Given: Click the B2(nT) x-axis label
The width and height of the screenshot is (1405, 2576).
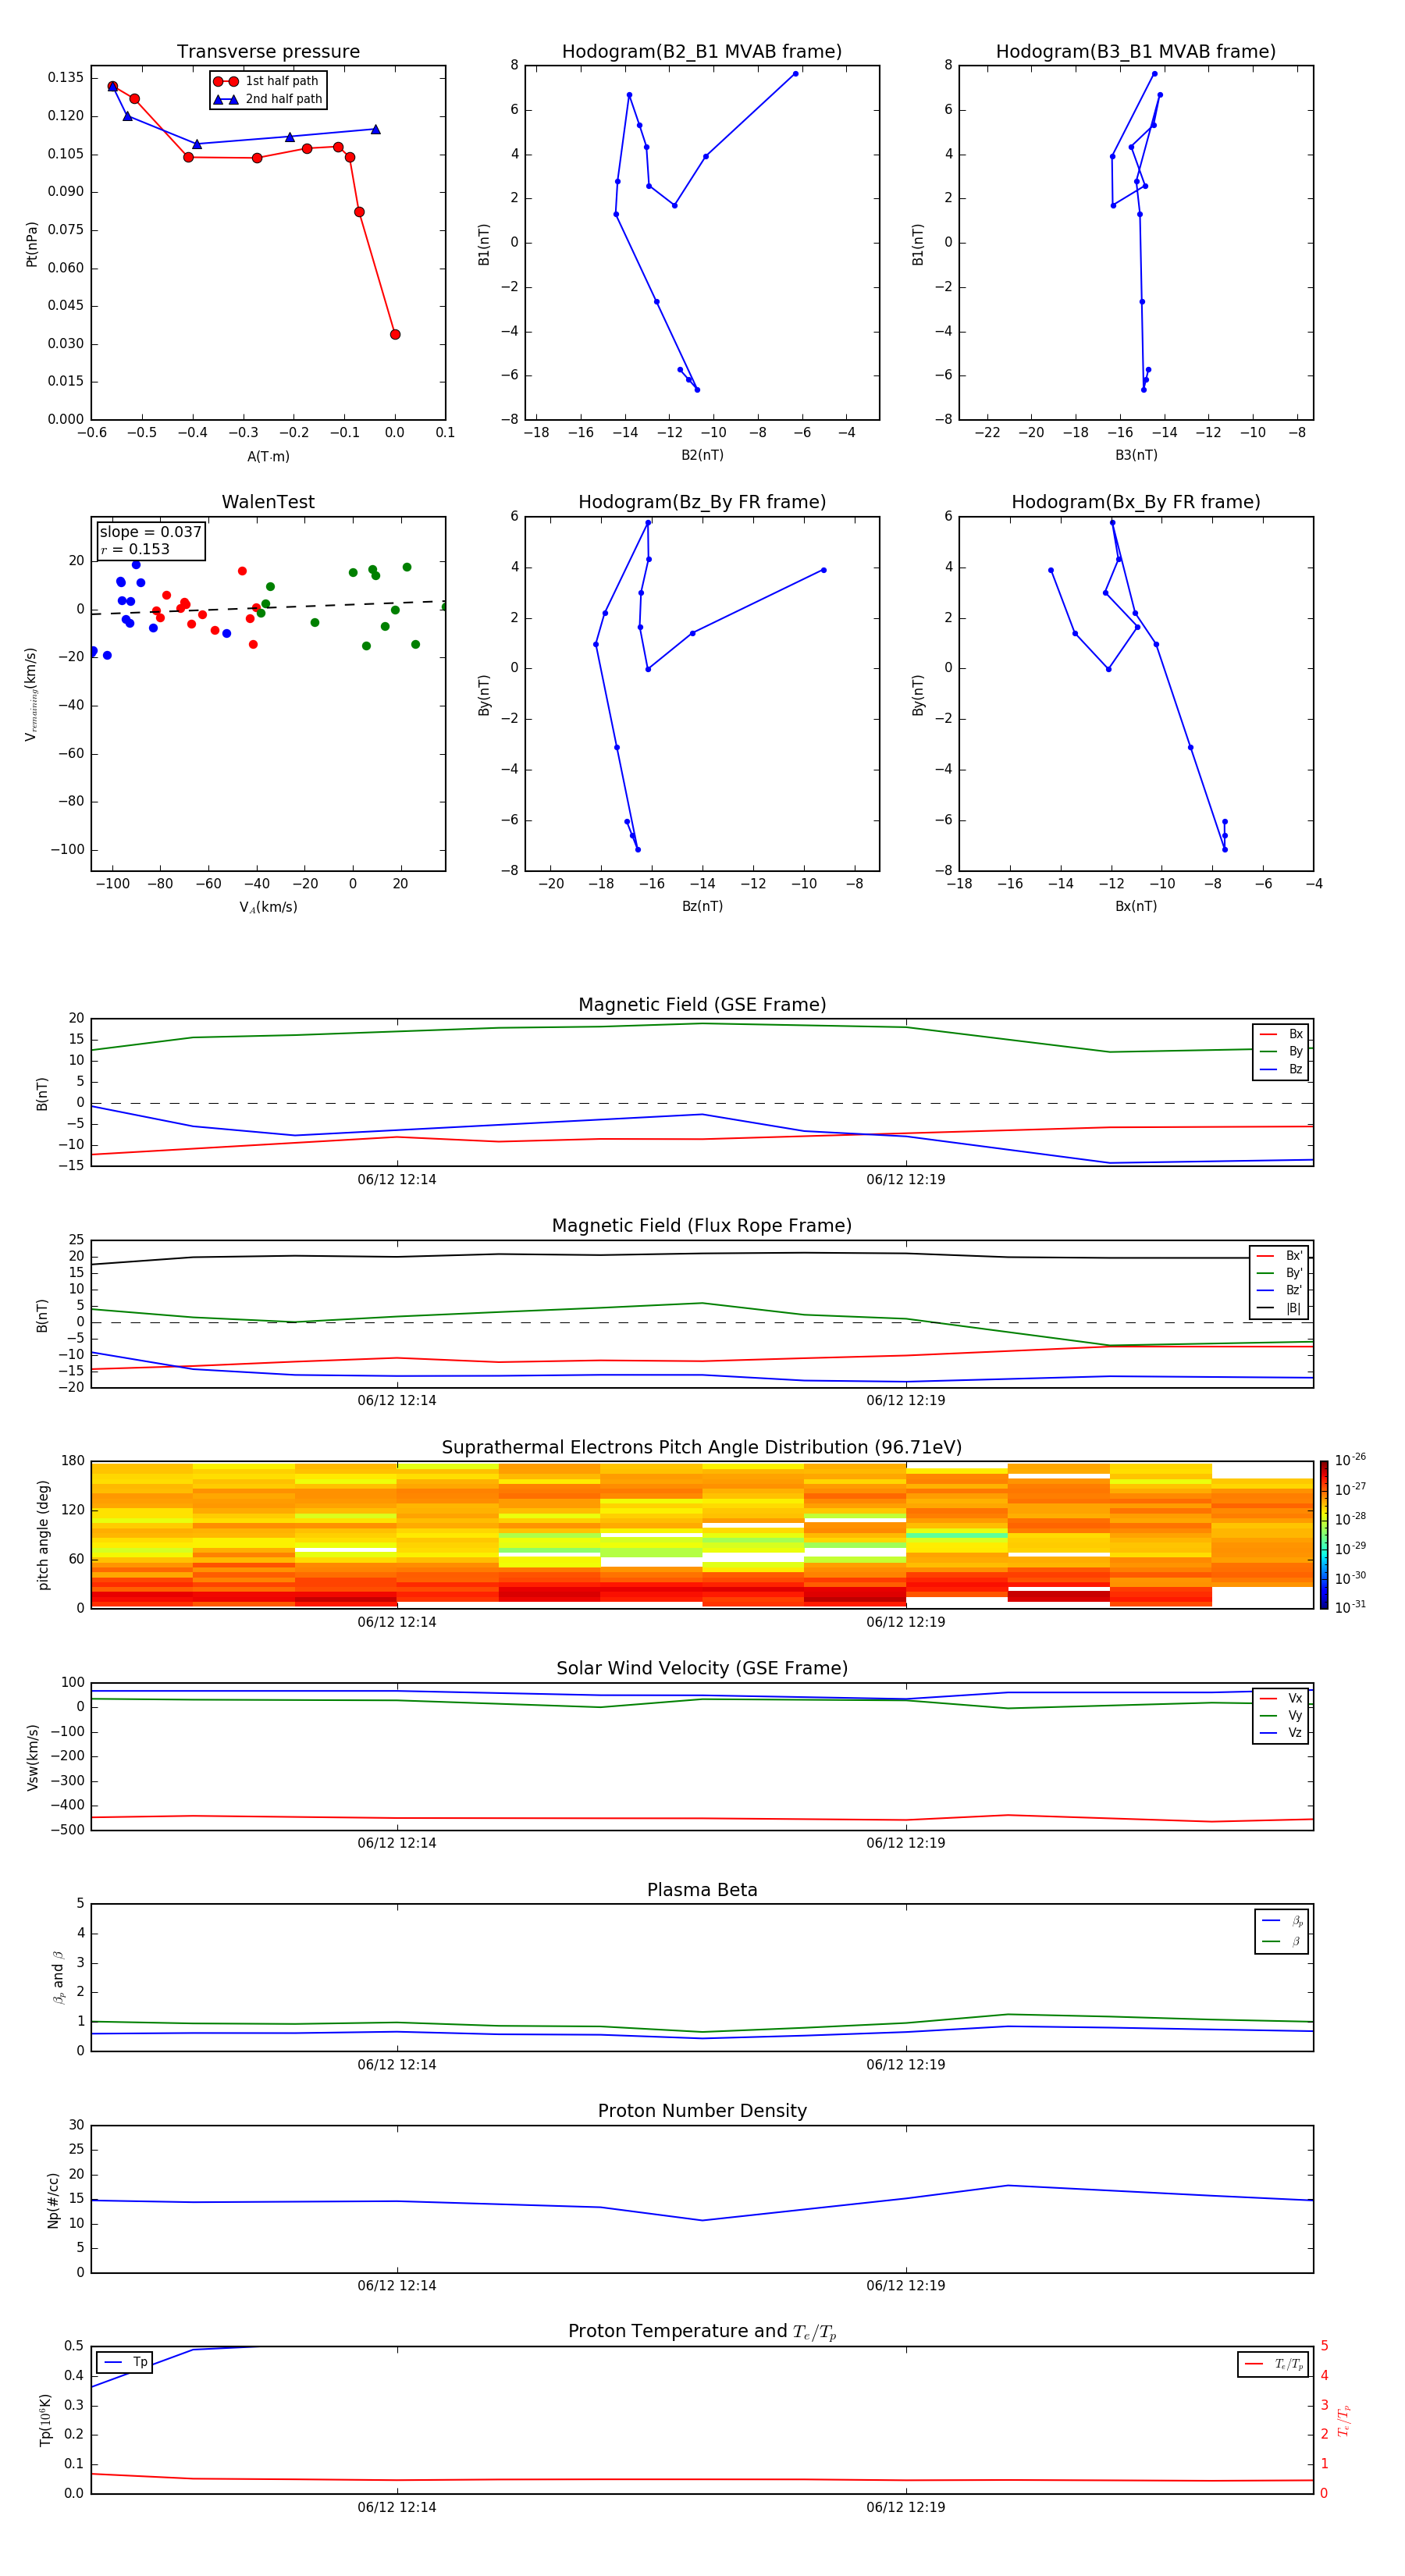Looking at the screenshot, I should coord(702,455).
